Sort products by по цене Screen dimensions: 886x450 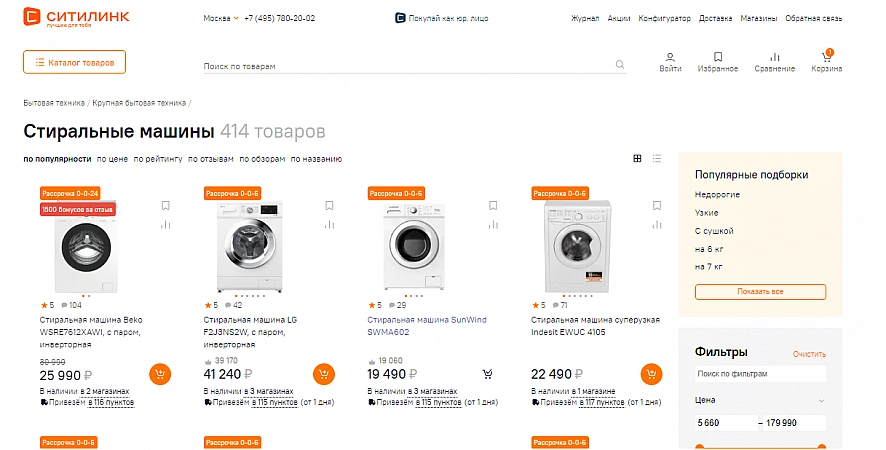tap(112, 159)
